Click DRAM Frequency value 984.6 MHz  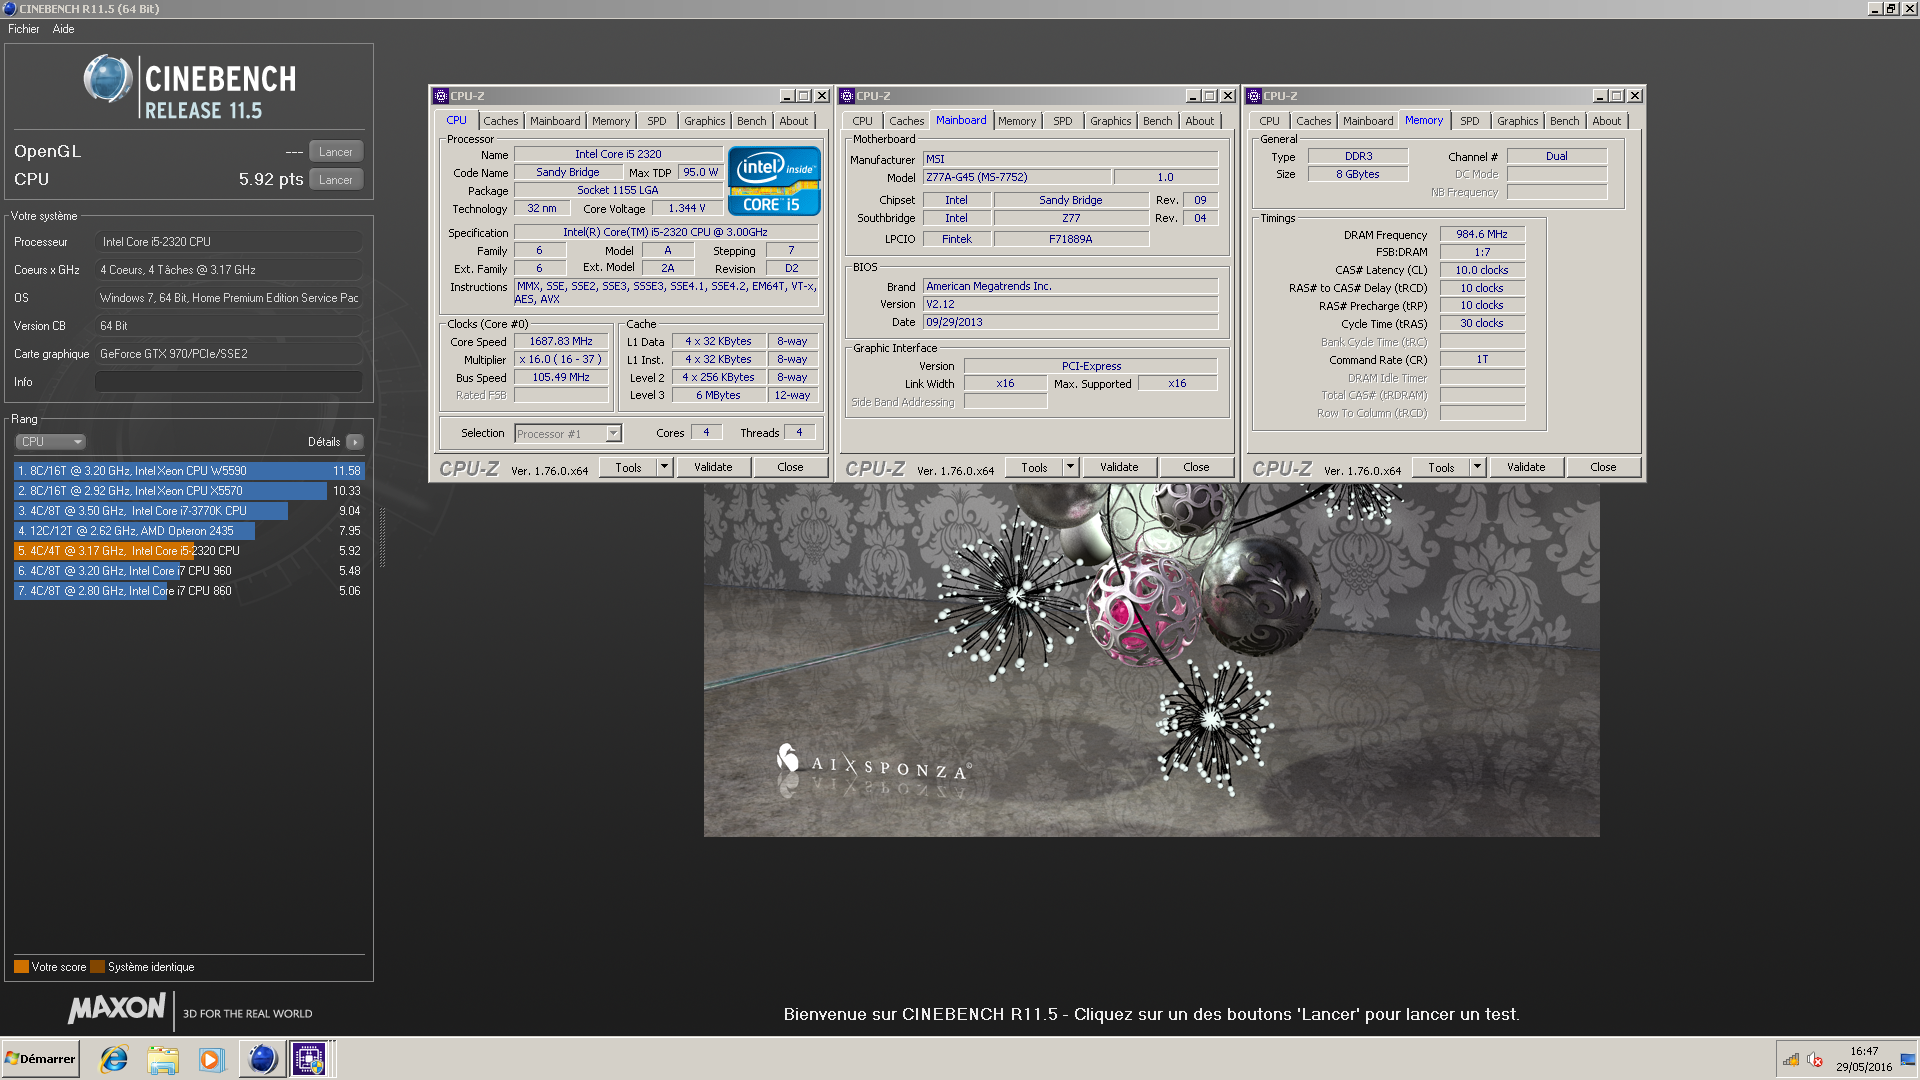(1482, 234)
